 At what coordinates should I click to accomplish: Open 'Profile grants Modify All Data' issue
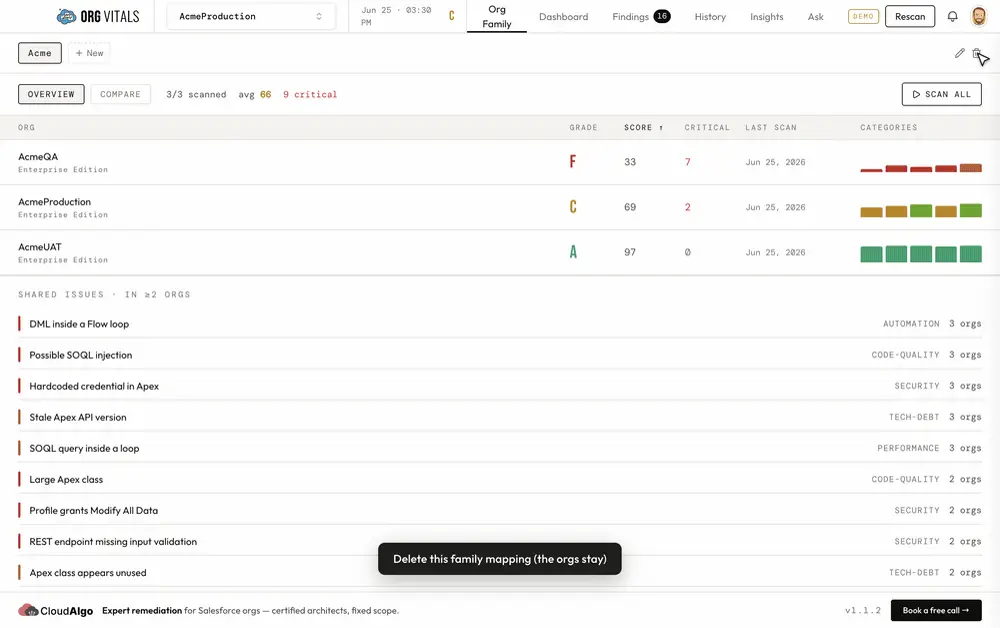point(500,511)
